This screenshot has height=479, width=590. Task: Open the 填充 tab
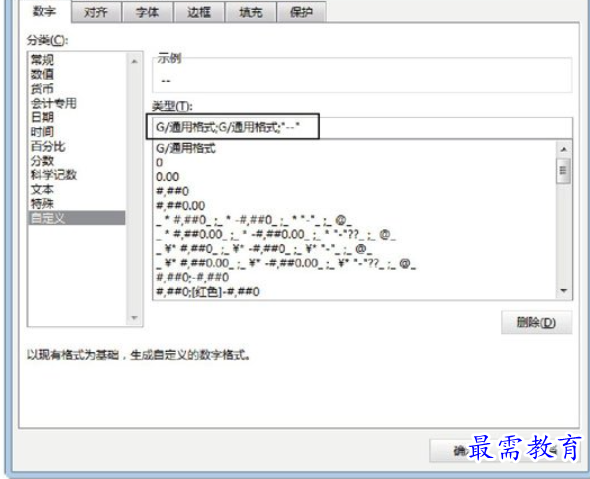pos(251,12)
